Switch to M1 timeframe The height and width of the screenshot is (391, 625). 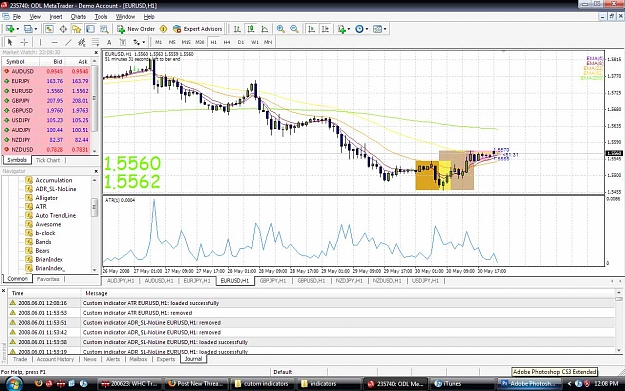tap(158, 42)
